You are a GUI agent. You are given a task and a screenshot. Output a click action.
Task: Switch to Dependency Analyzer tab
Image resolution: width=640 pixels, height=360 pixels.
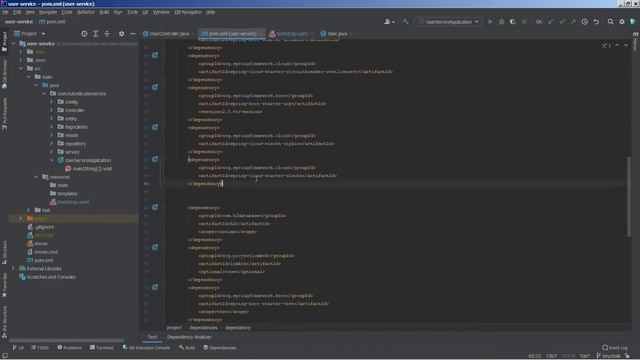189,337
